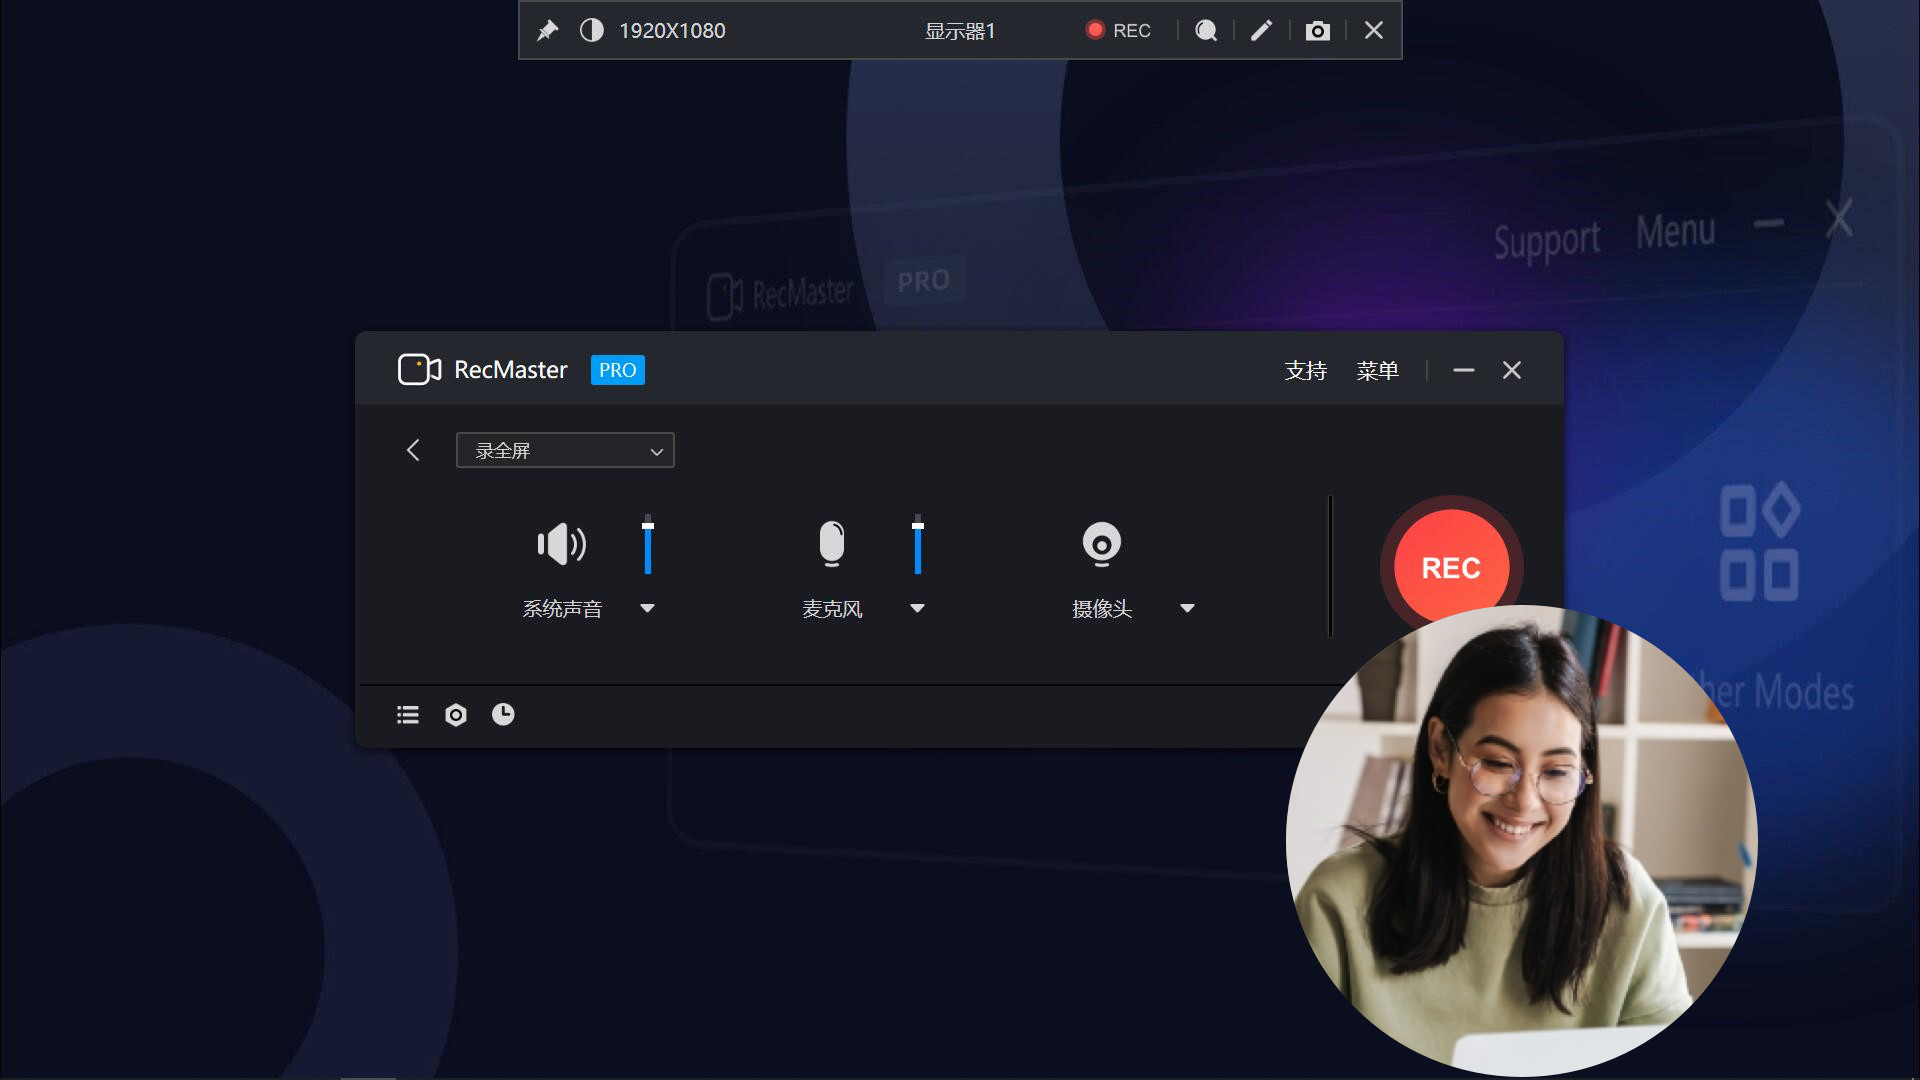
Task: Click the pin icon on floating toolbar
Action: pyautogui.click(x=547, y=31)
